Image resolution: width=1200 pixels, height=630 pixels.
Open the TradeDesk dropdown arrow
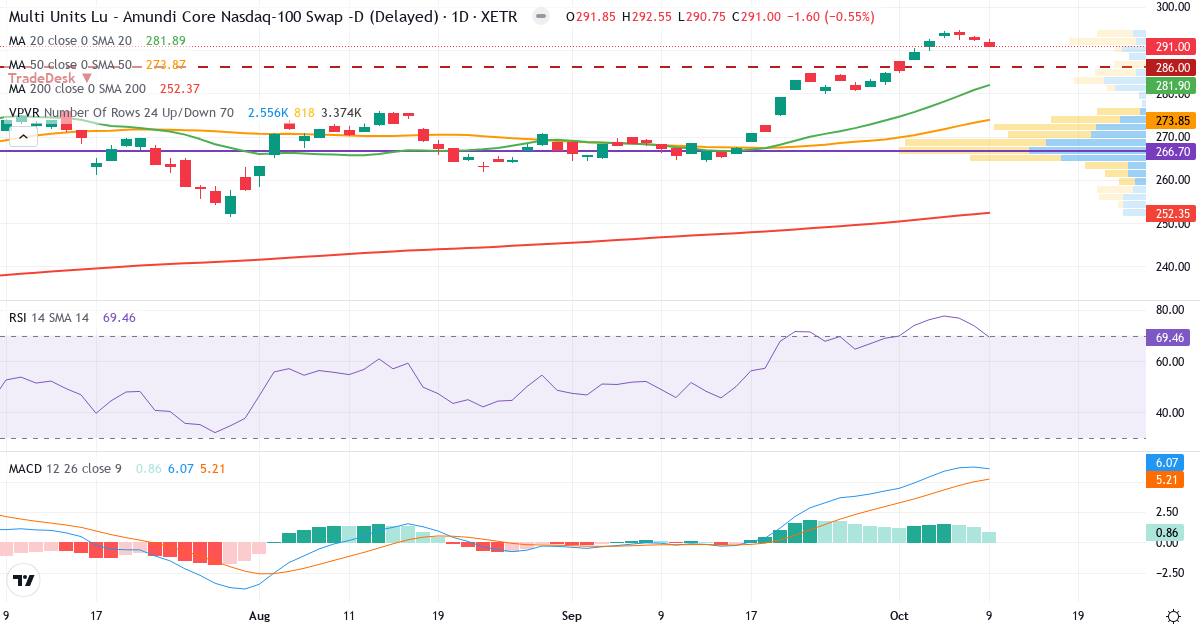click(87, 77)
